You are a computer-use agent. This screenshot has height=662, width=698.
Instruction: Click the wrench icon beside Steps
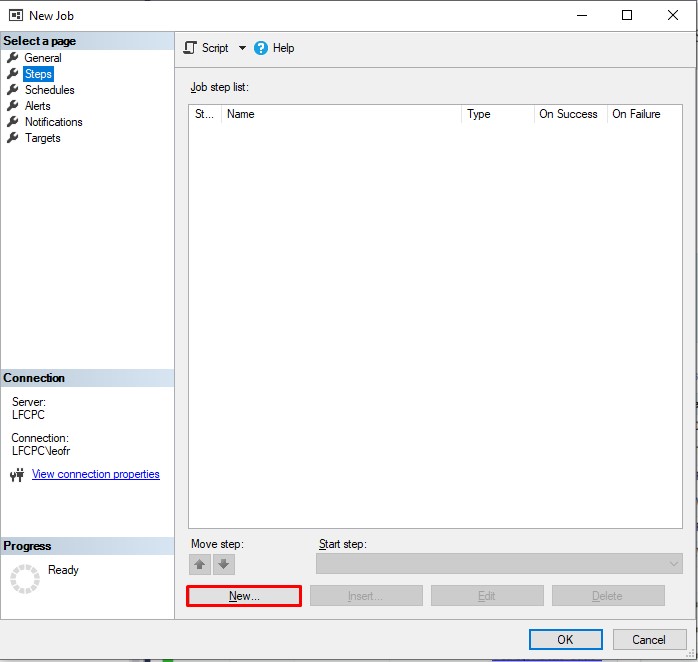tap(13, 73)
